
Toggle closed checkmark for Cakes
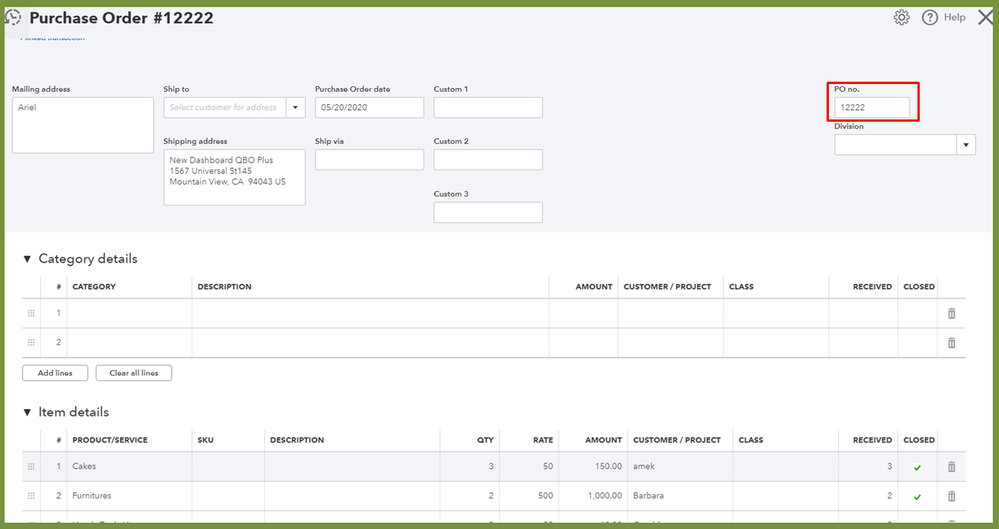point(917,467)
